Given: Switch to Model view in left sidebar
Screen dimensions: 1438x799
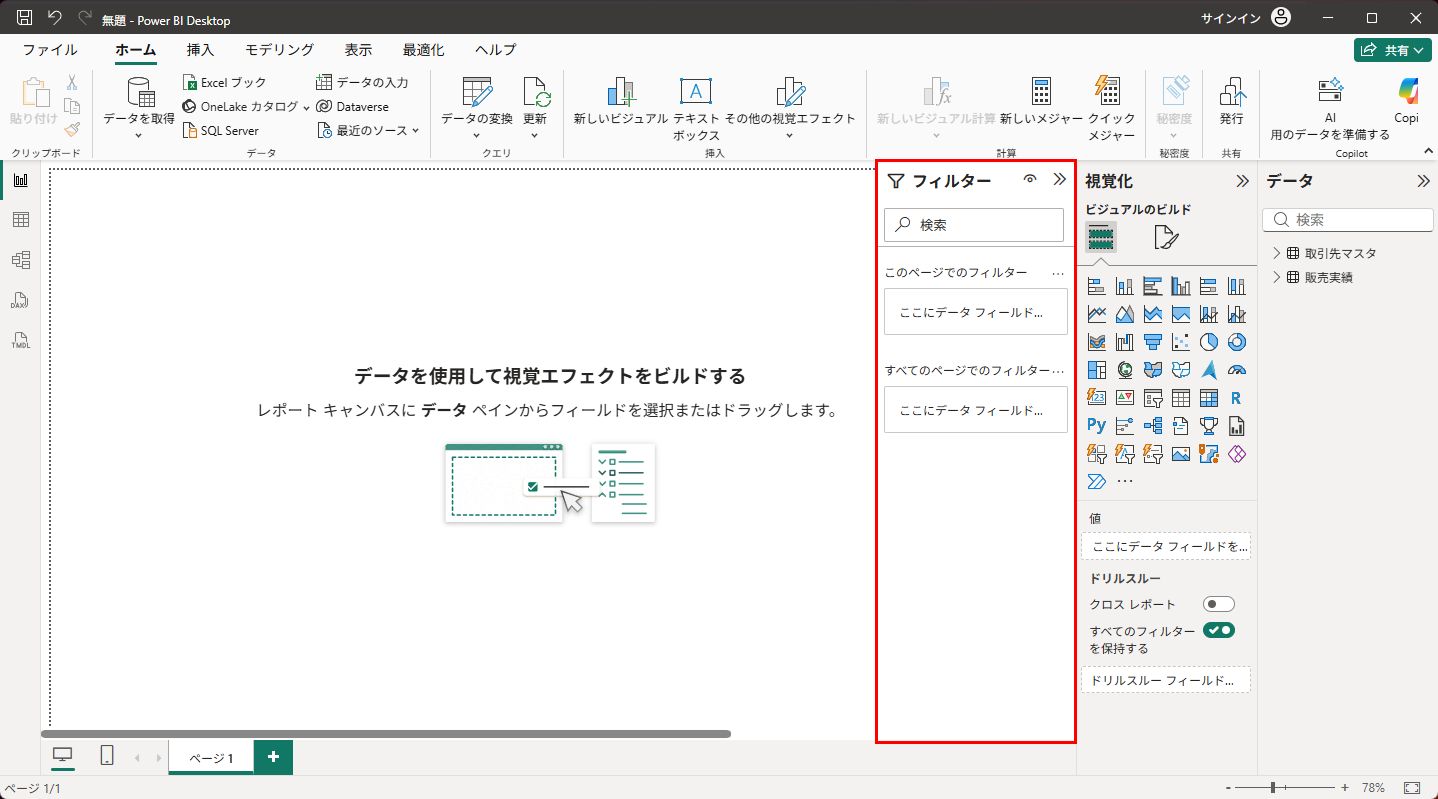Looking at the screenshot, I should (x=21, y=260).
